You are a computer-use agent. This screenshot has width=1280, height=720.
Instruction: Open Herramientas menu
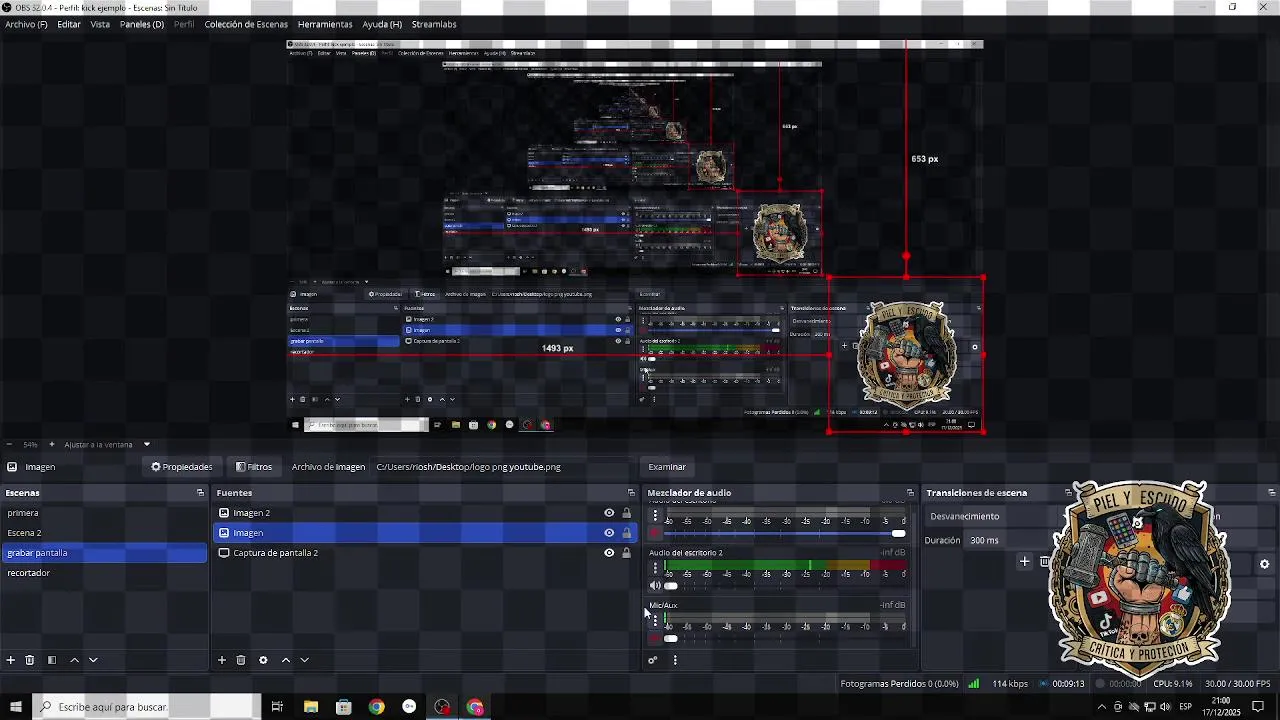click(x=325, y=24)
